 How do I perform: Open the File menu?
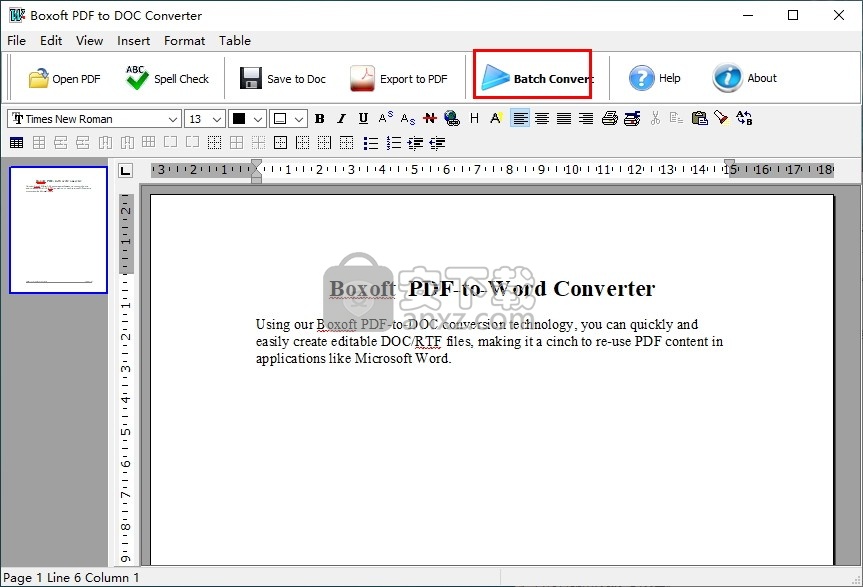[16, 41]
